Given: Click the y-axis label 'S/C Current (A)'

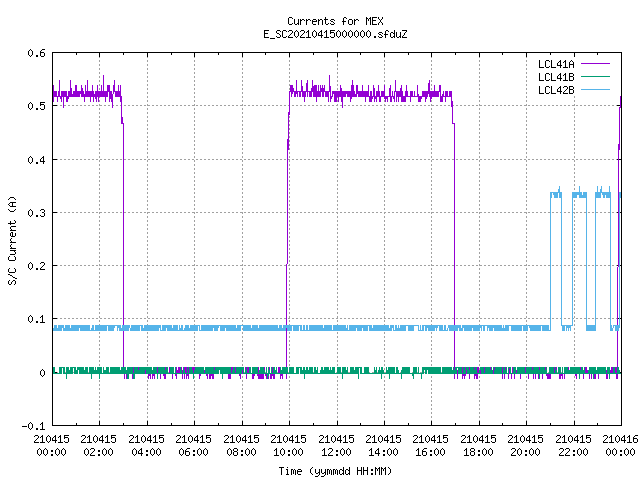Looking at the screenshot, I should tap(12, 241).
